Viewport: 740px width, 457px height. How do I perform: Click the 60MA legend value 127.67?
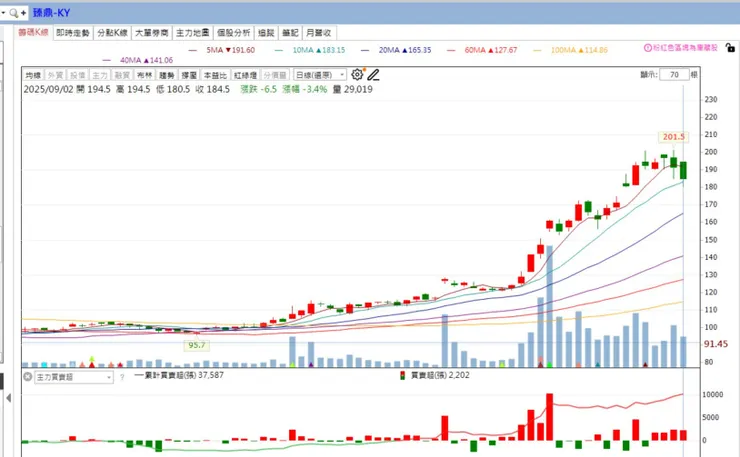pyautogui.click(x=503, y=50)
